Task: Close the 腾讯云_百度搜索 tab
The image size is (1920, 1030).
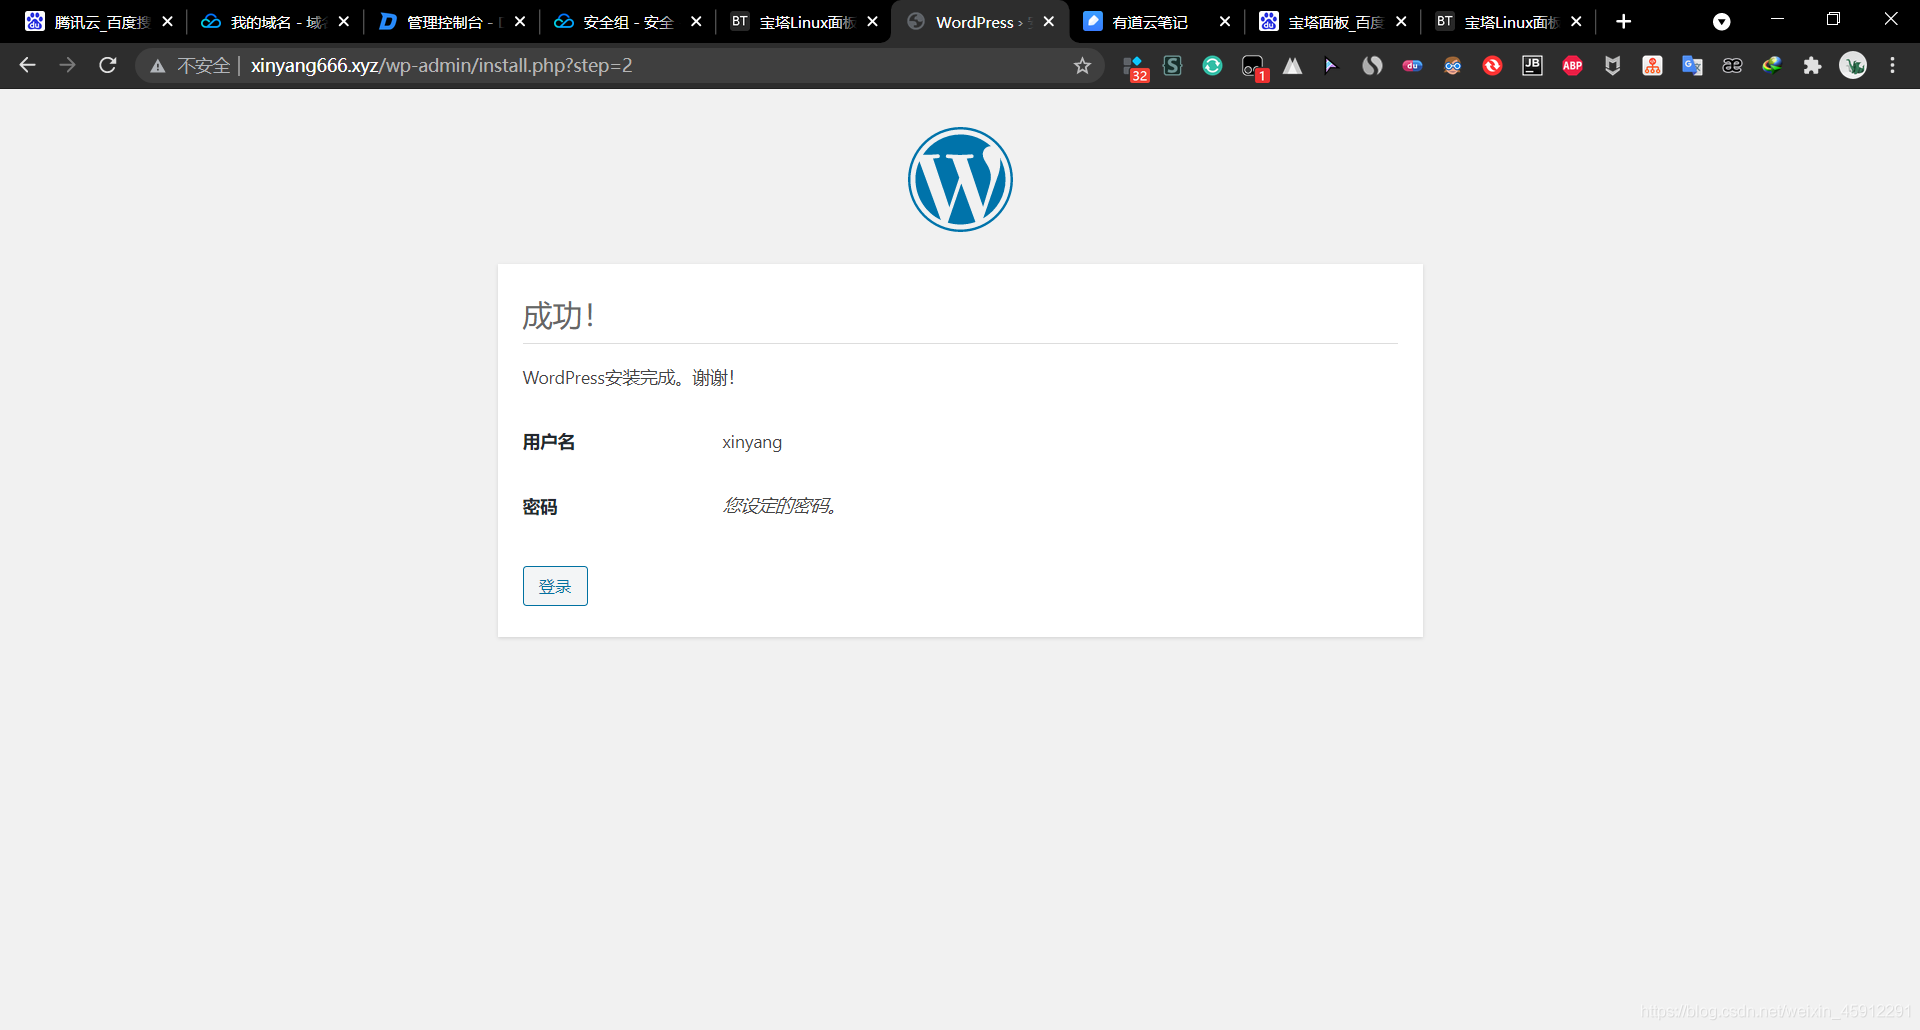Action: [167, 21]
